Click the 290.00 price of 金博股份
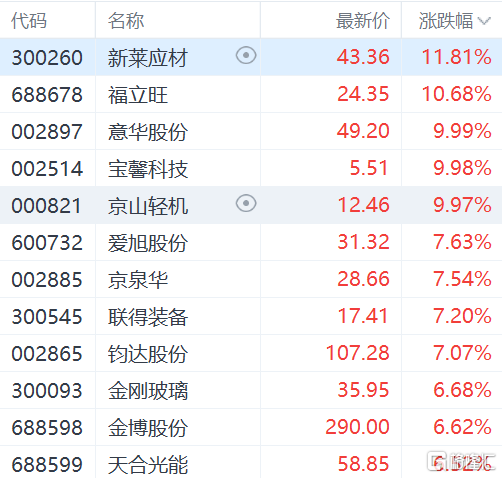The width and height of the screenshot is (502, 478). [x=357, y=427]
